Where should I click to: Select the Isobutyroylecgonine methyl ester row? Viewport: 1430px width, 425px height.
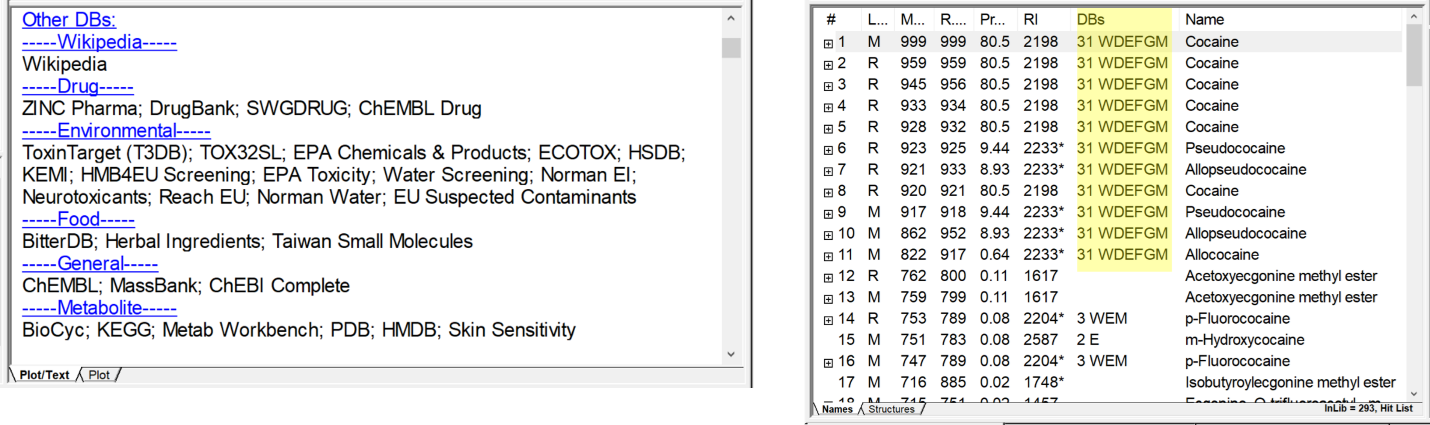coord(1290,382)
